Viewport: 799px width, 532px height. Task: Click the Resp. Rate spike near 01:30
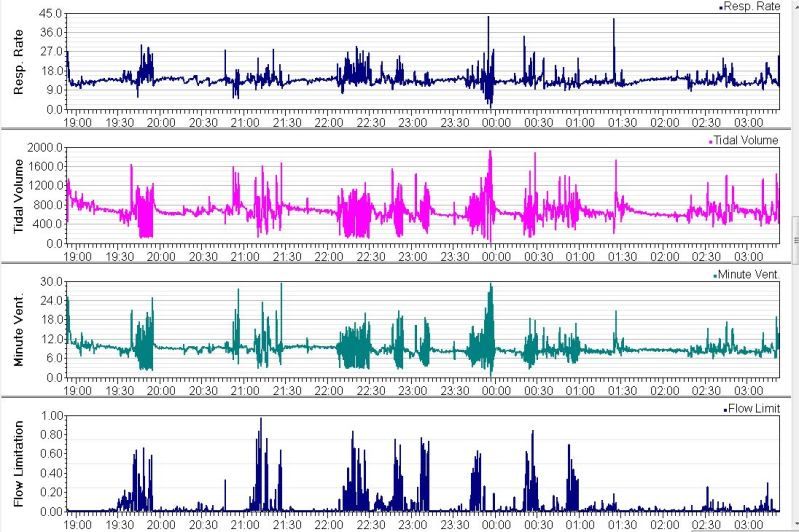point(614,20)
